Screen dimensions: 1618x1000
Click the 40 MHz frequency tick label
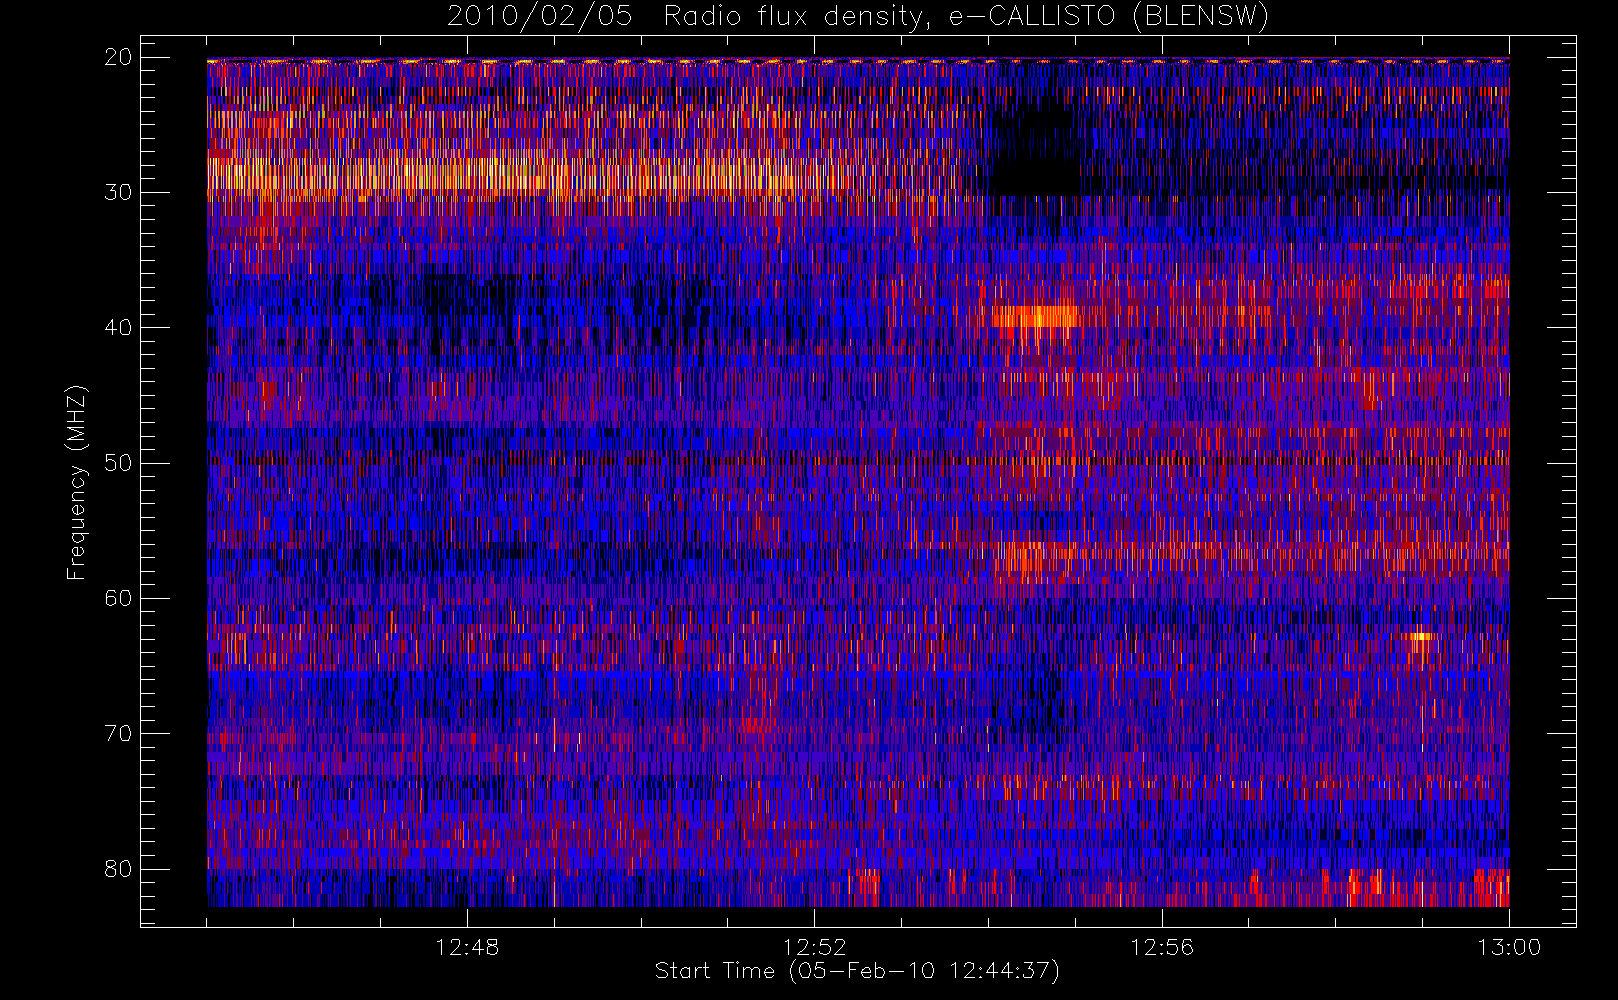118,328
